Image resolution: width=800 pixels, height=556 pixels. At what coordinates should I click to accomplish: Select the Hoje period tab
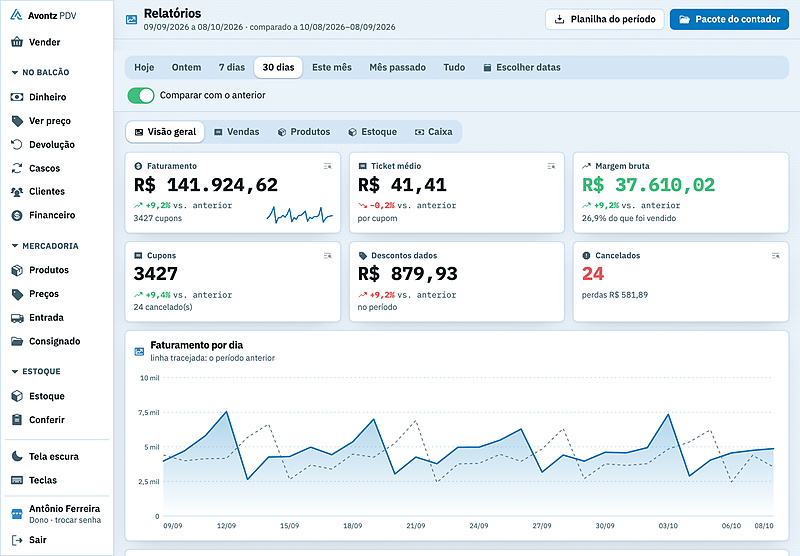pyautogui.click(x=144, y=67)
